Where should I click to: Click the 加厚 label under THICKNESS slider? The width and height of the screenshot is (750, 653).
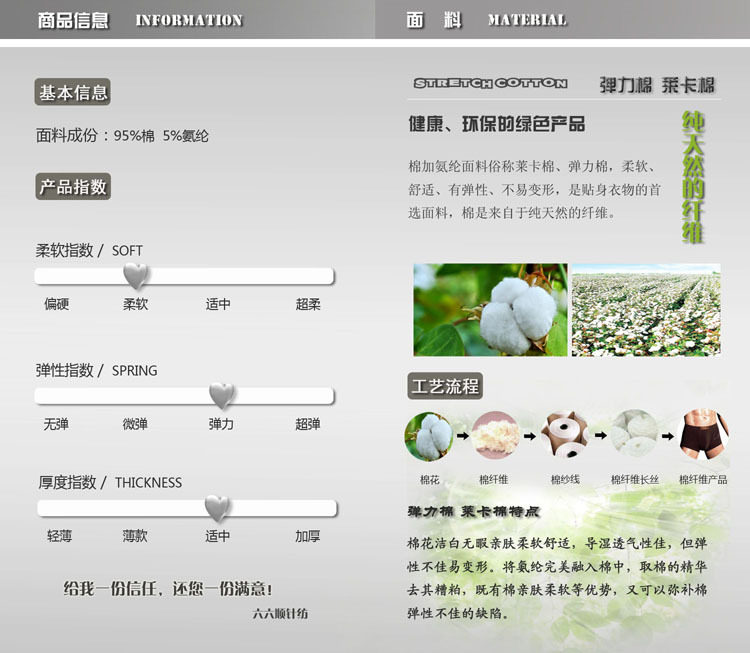pyautogui.click(x=308, y=536)
